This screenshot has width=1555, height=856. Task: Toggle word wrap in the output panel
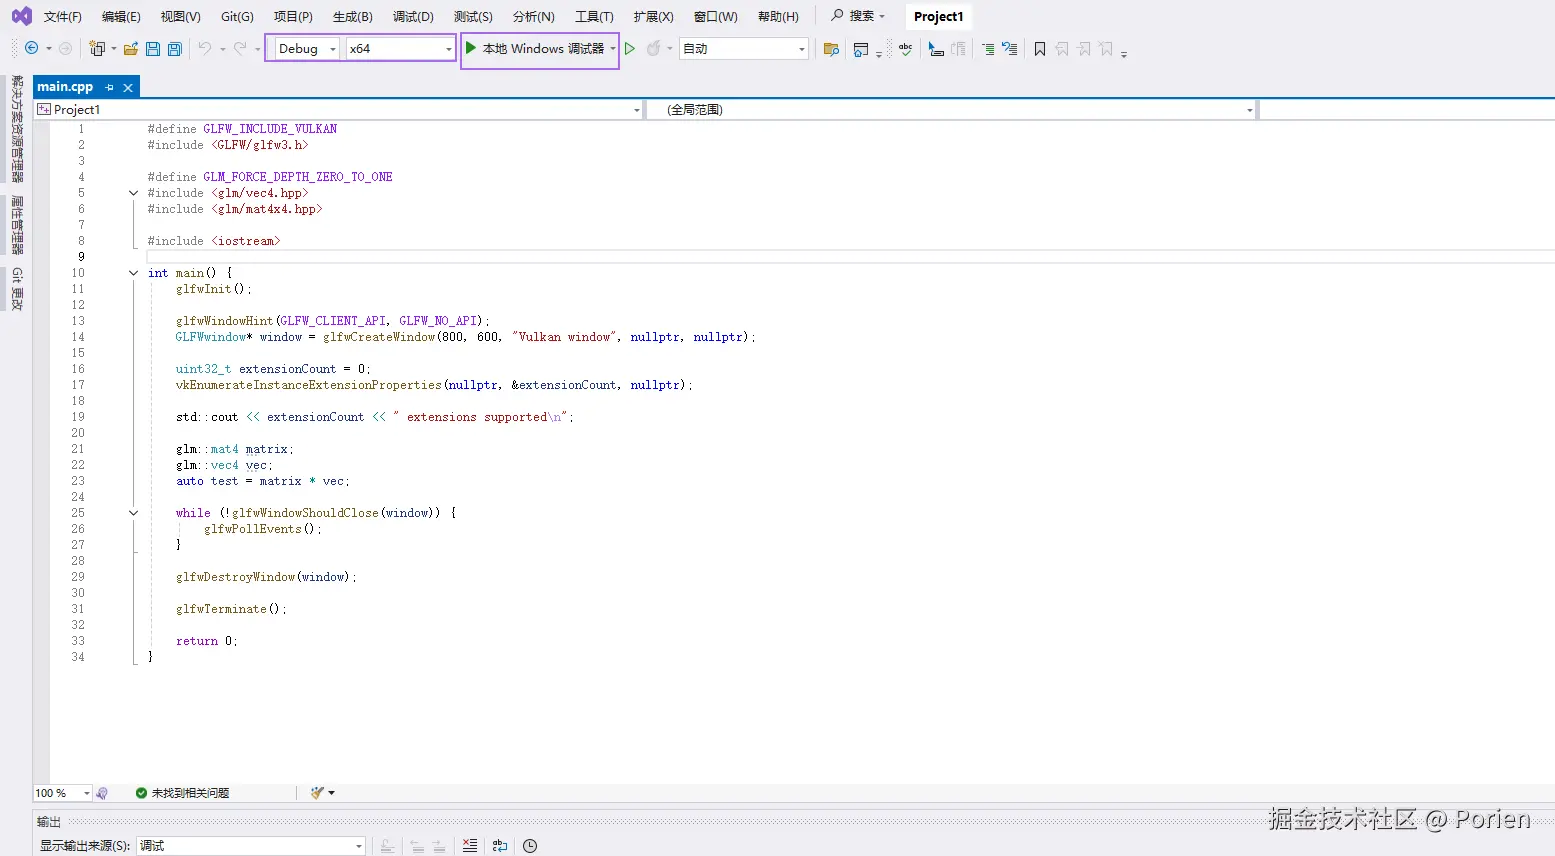click(x=500, y=846)
